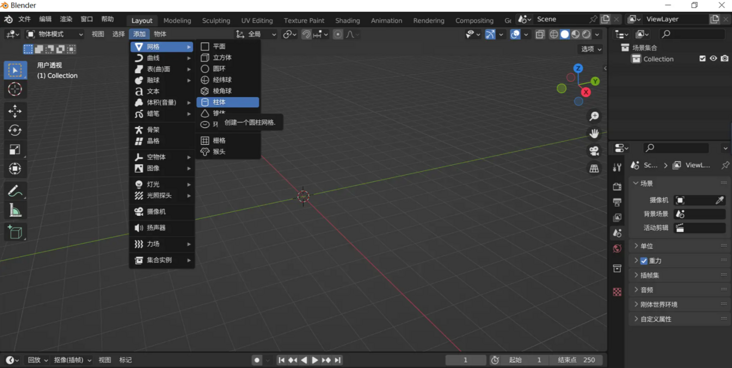Switch to the Shading workspace tab
732x368 pixels.
pyautogui.click(x=347, y=21)
